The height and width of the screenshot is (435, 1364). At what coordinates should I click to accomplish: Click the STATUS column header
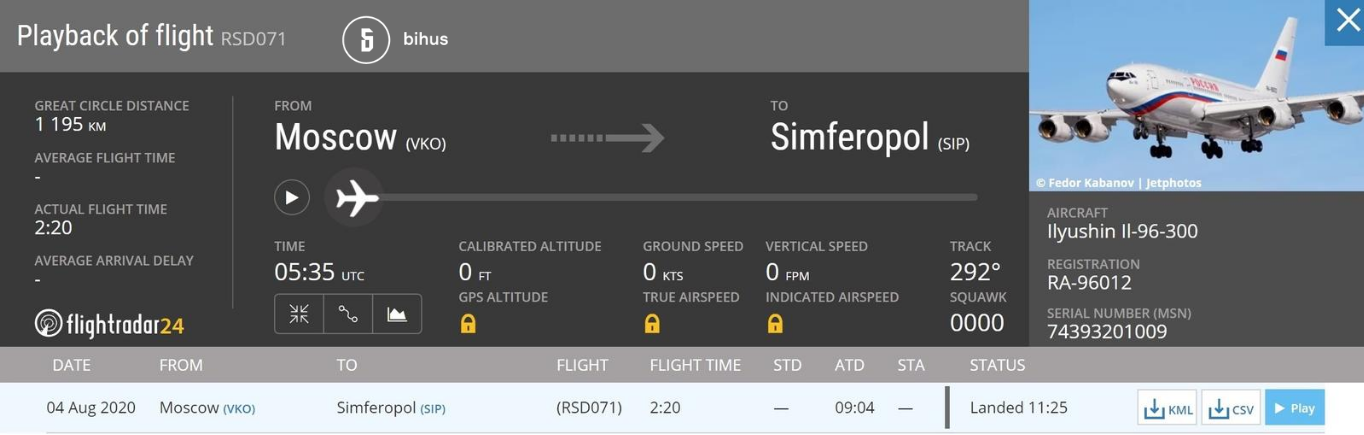[x=997, y=365]
